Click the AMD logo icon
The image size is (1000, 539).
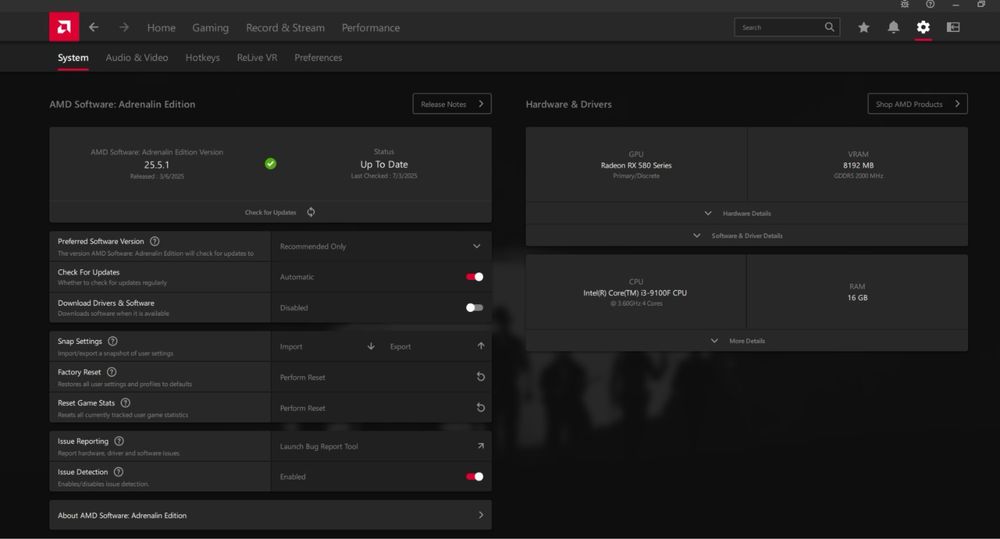64,27
